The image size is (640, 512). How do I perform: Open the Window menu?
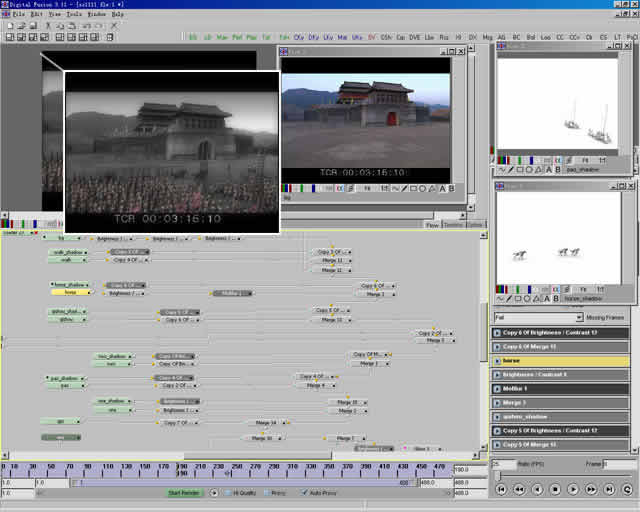point(97,14)
